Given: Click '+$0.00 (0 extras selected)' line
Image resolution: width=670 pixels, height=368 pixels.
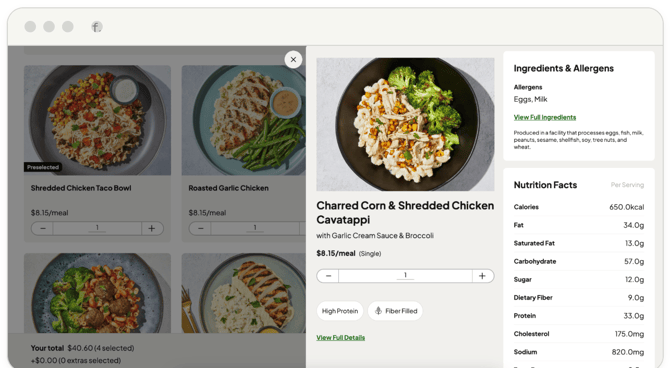Looking at the screenshot, I should 76,360.
